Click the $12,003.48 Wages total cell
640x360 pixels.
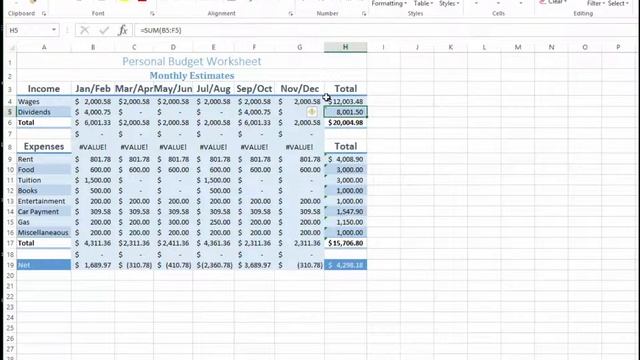point(346,102)
